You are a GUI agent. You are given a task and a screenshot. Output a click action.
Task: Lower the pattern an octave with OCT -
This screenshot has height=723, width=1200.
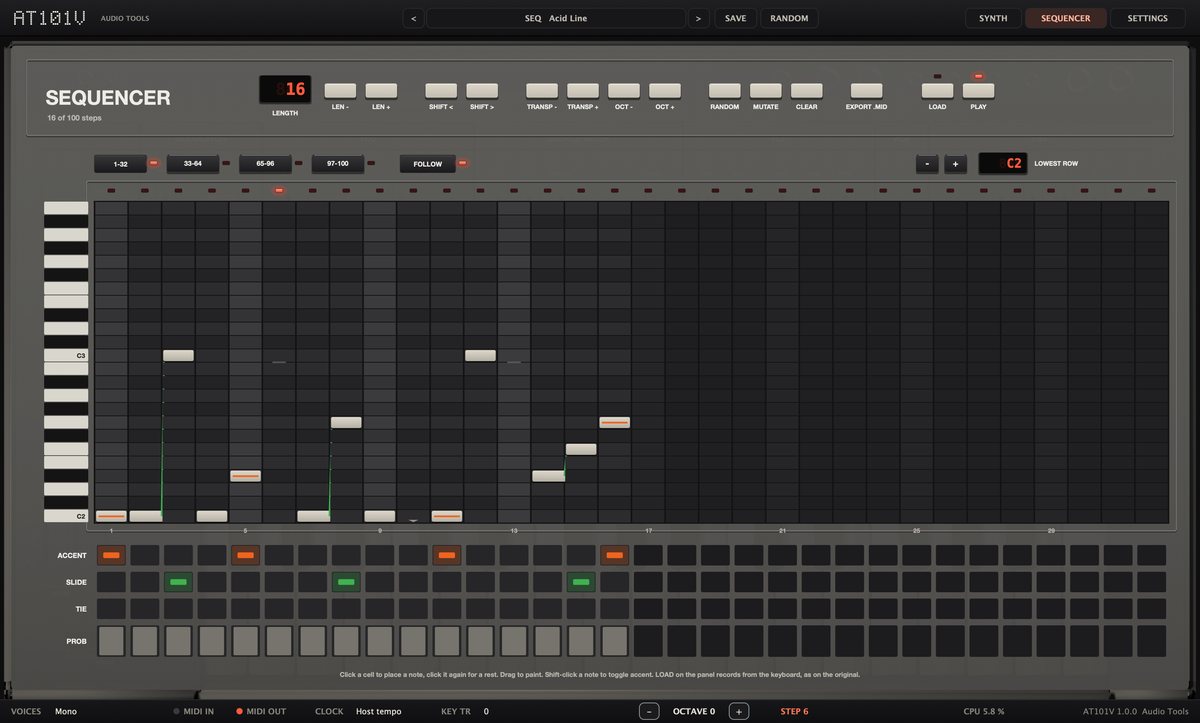click(624, 91)
